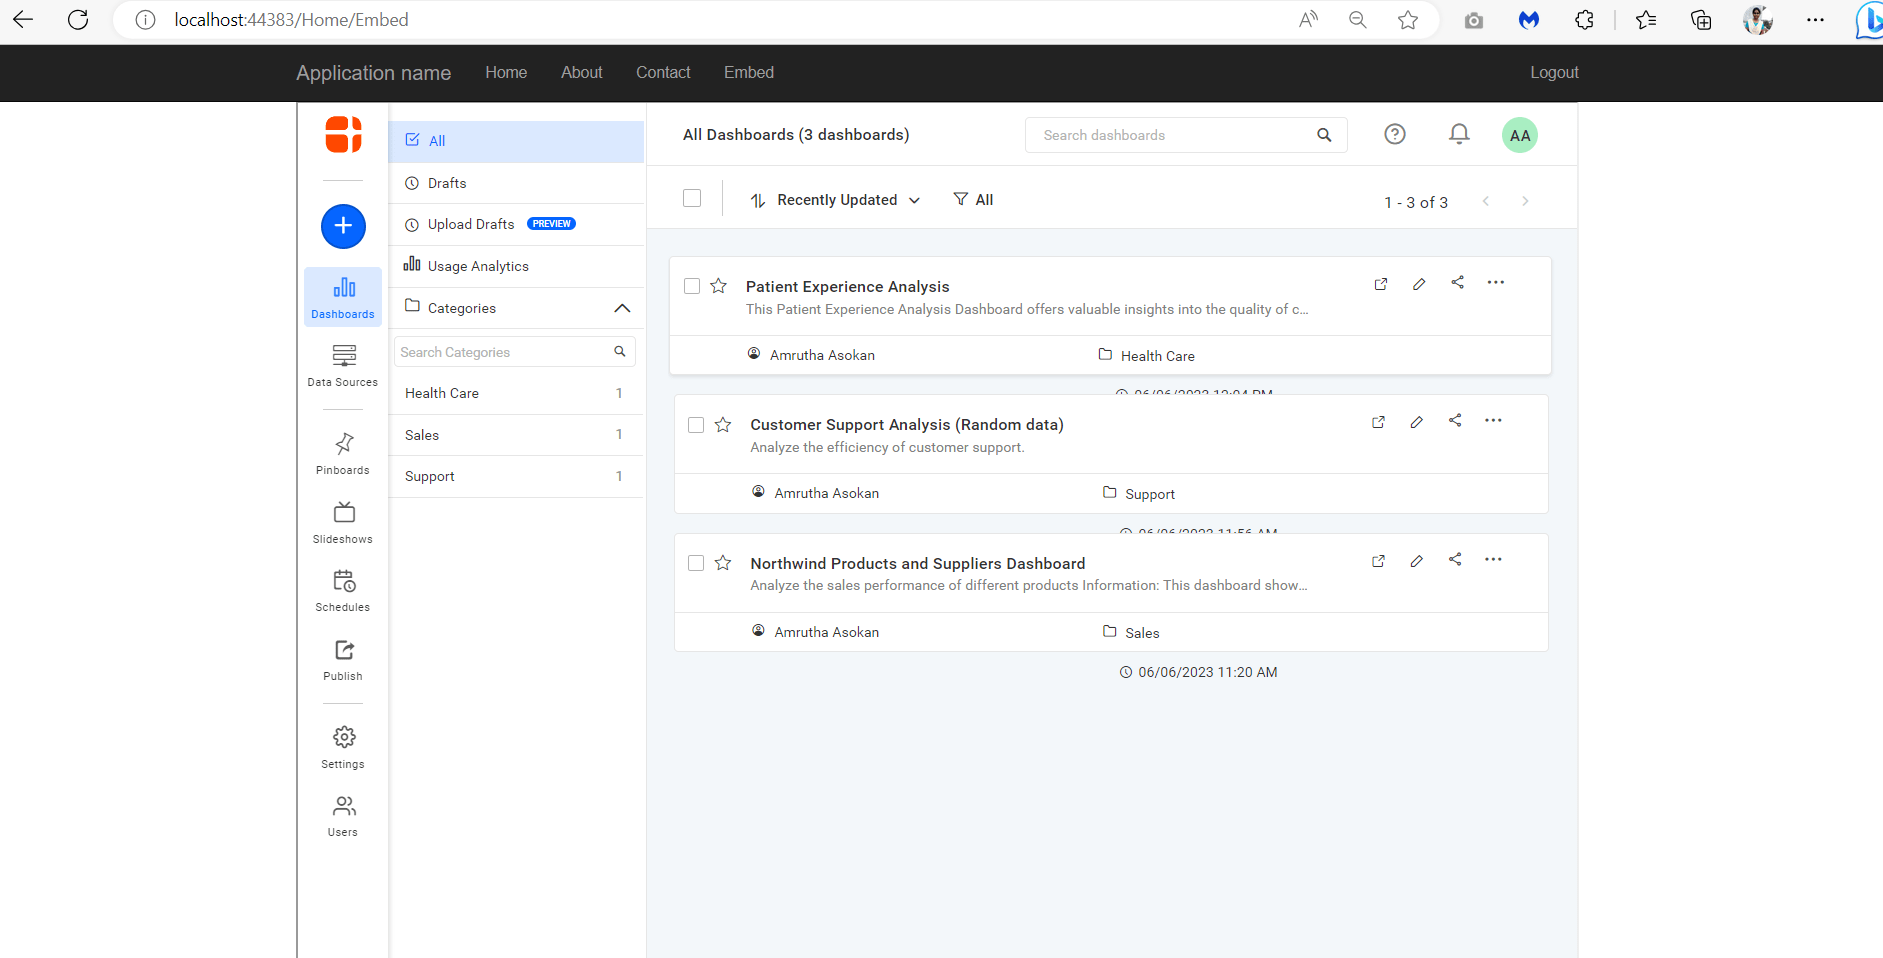1883x958 pixels.
Task: Click the blue plus create button
Action: pyautogui.click(x=343, y=226)
